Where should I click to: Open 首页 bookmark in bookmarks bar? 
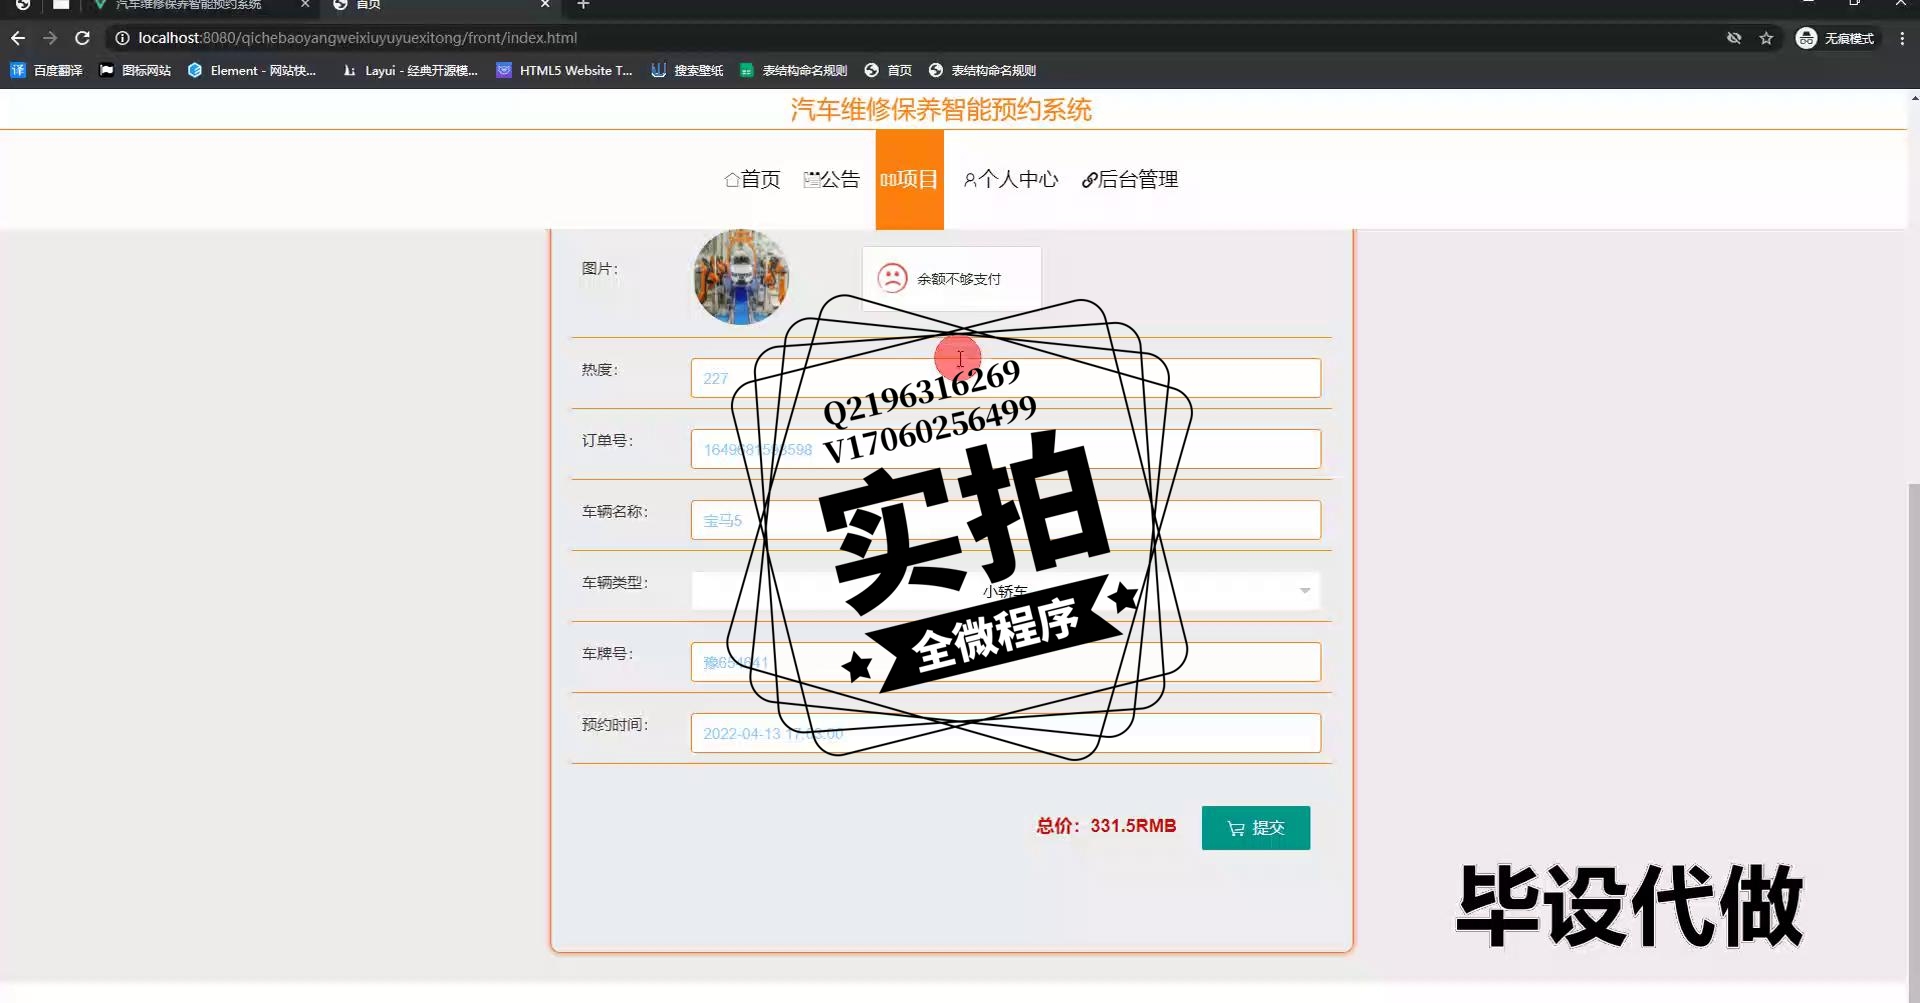point(888,70)
